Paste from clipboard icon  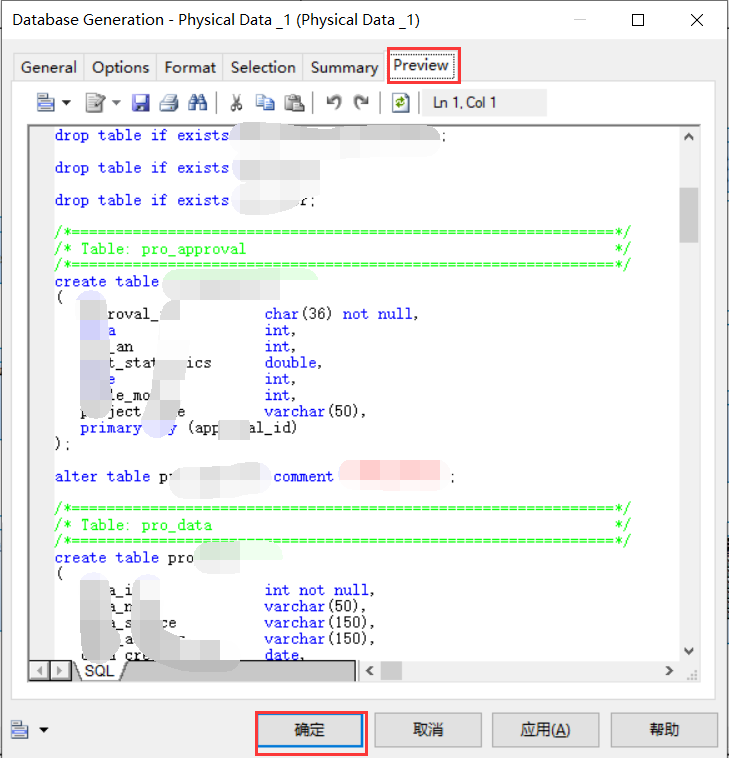pos(294,102)
